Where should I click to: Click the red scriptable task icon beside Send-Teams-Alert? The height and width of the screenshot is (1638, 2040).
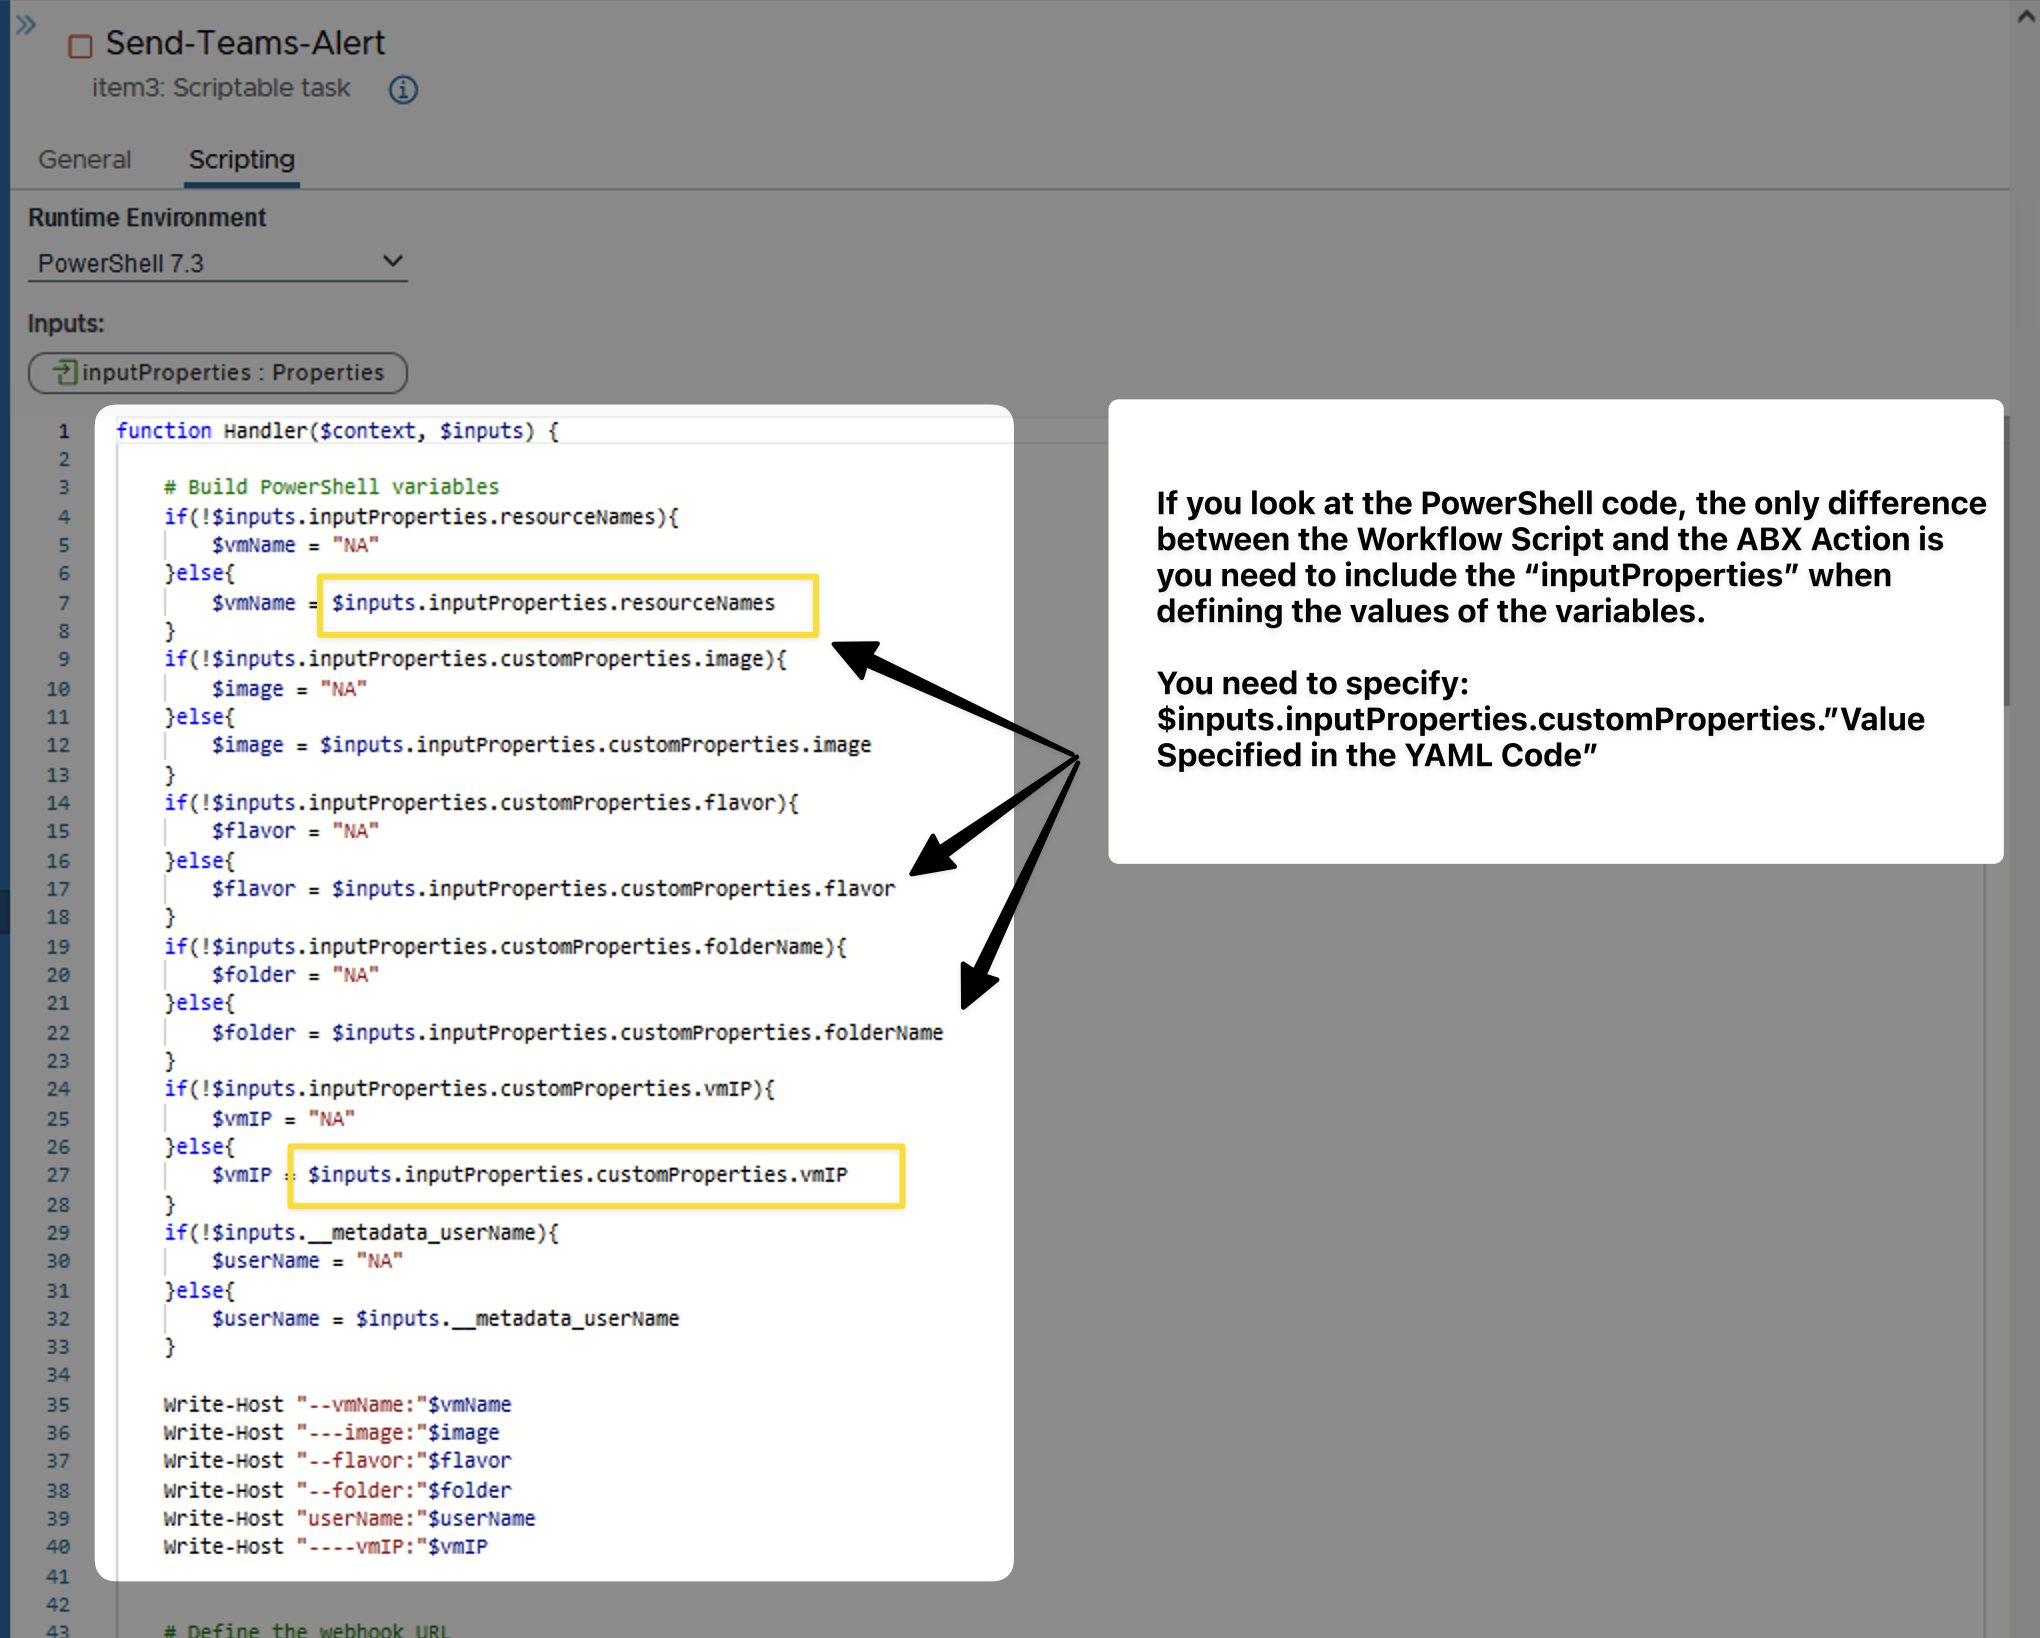[x=80, y=46]
